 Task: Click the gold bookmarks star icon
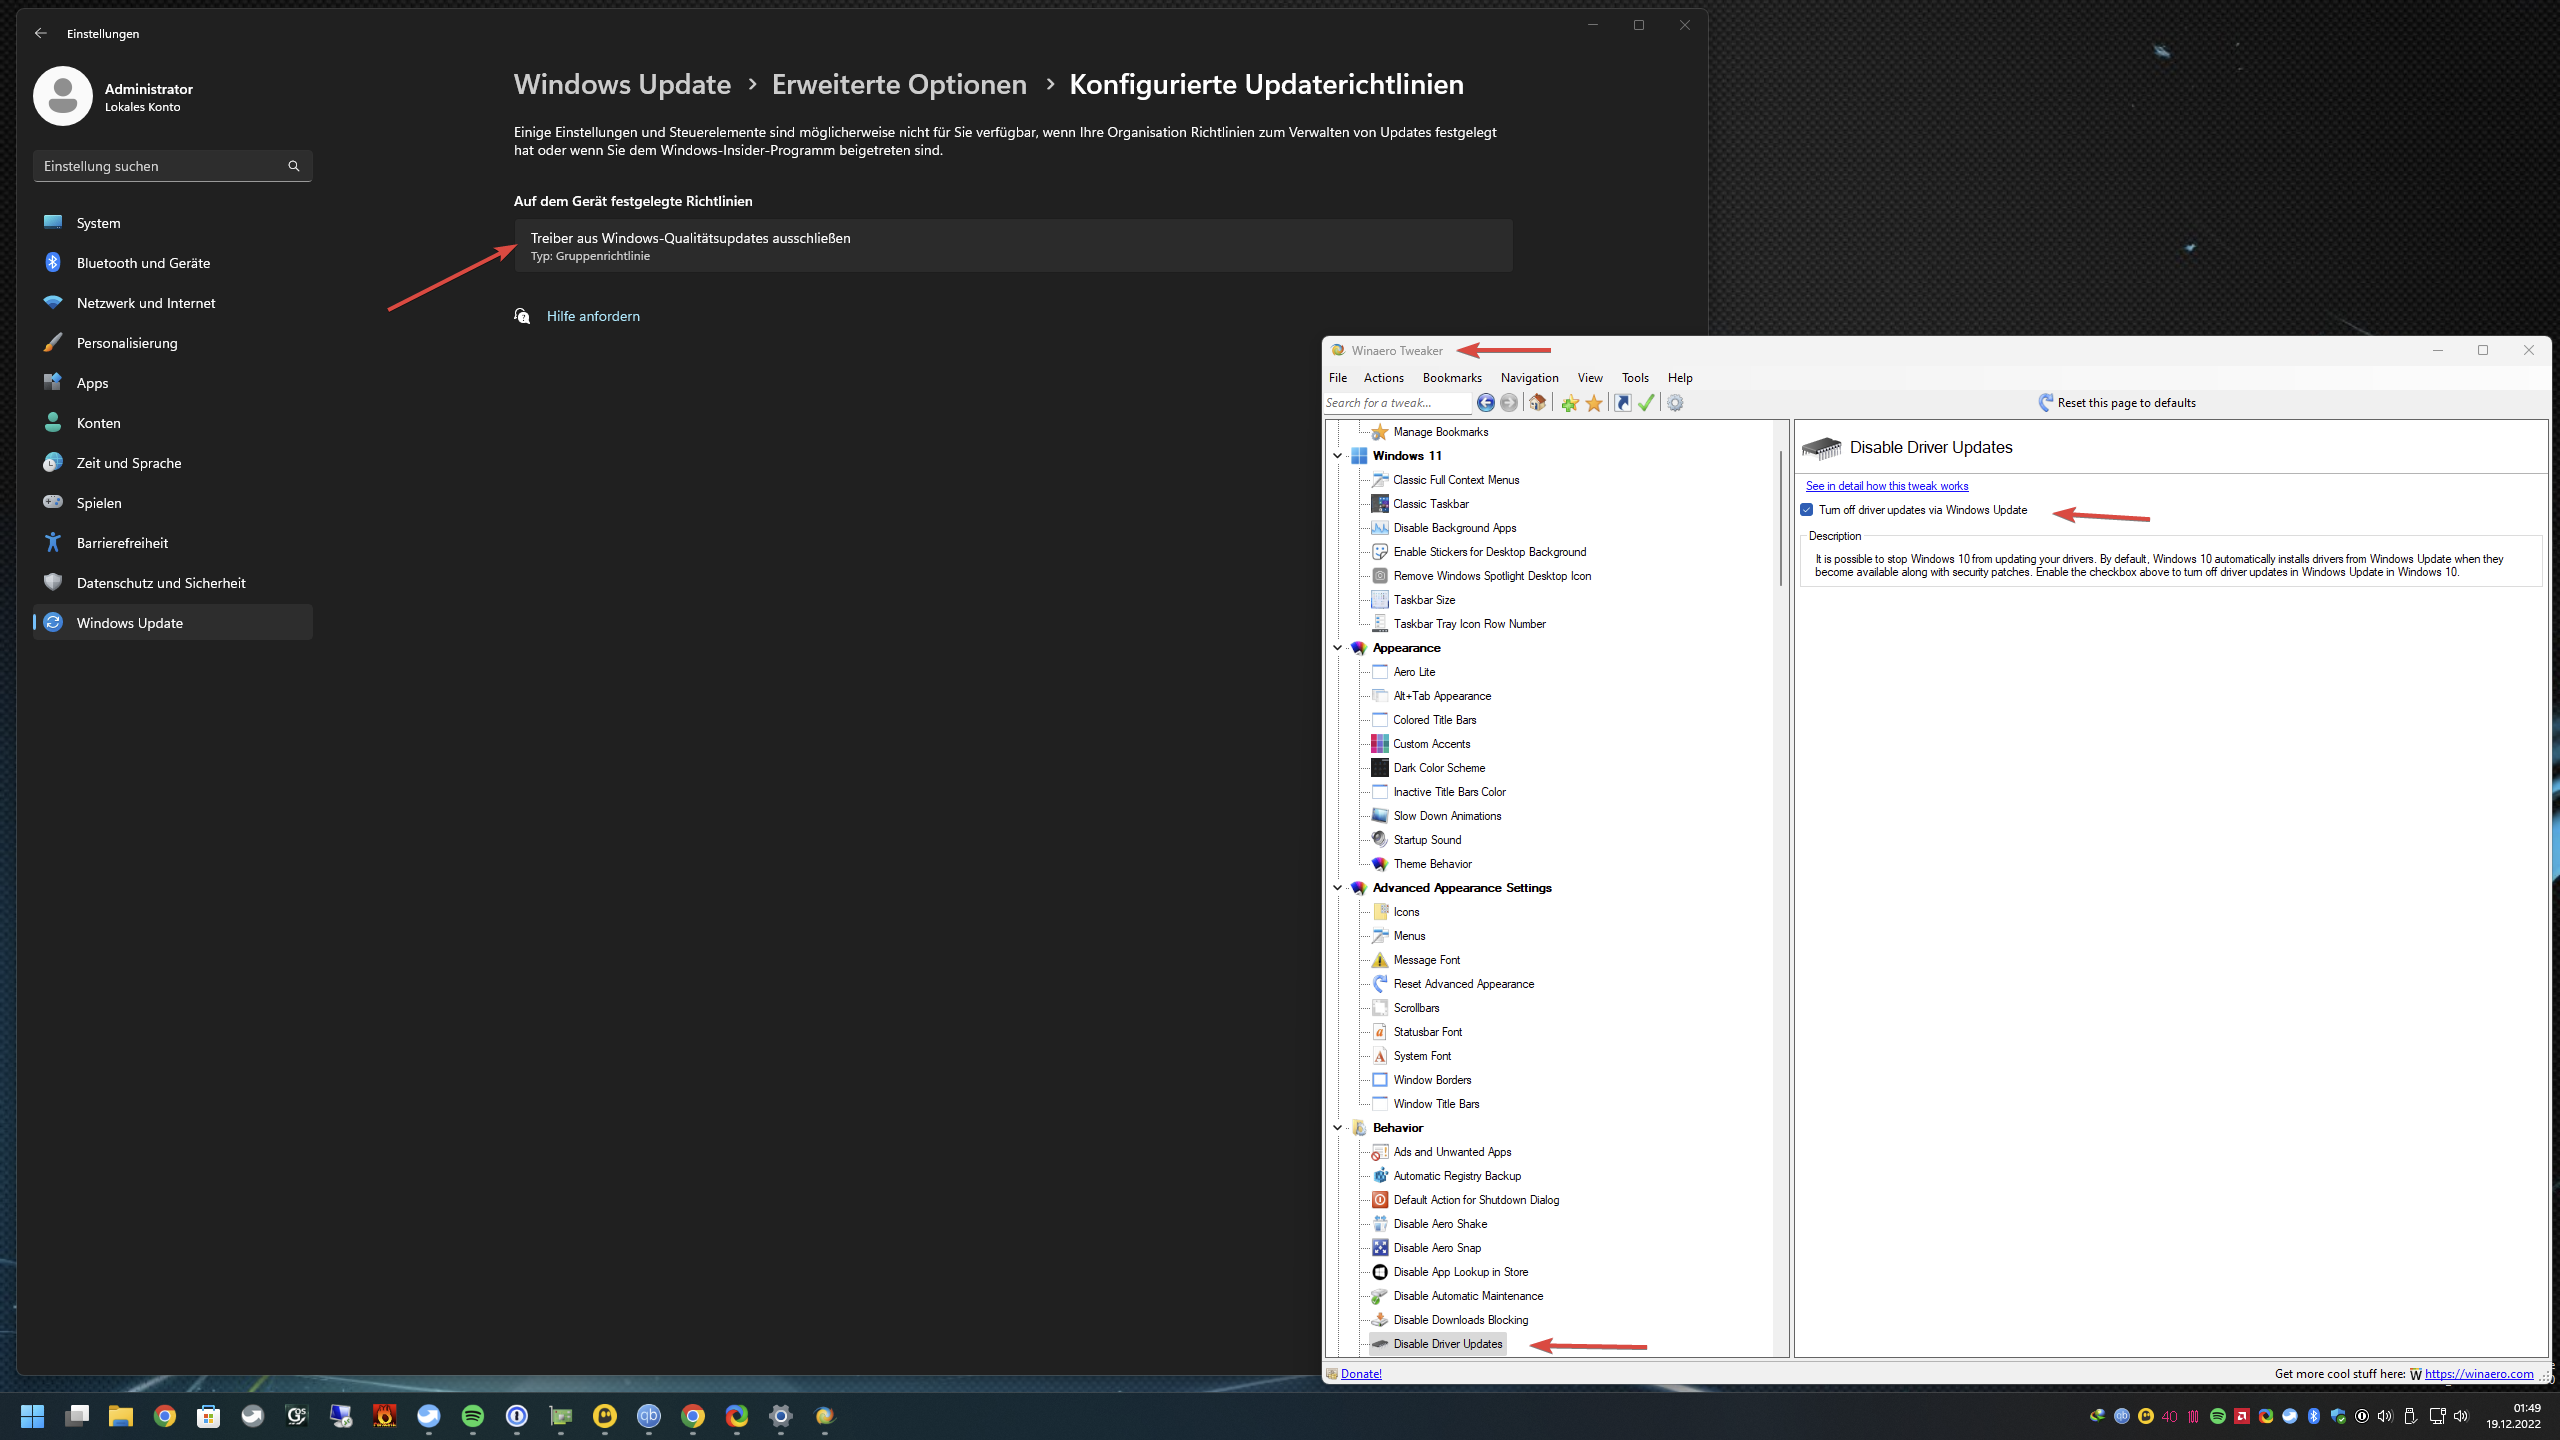coord(1594,403)
